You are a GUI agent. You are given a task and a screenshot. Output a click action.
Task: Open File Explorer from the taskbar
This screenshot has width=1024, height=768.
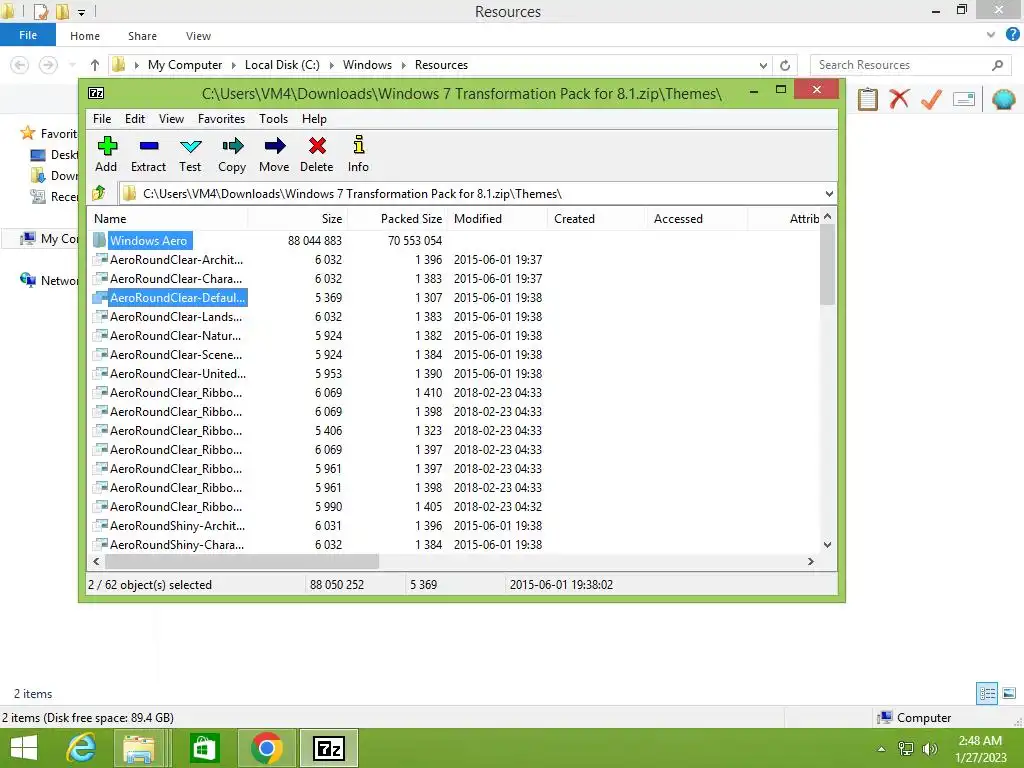(x=138, y=748)
